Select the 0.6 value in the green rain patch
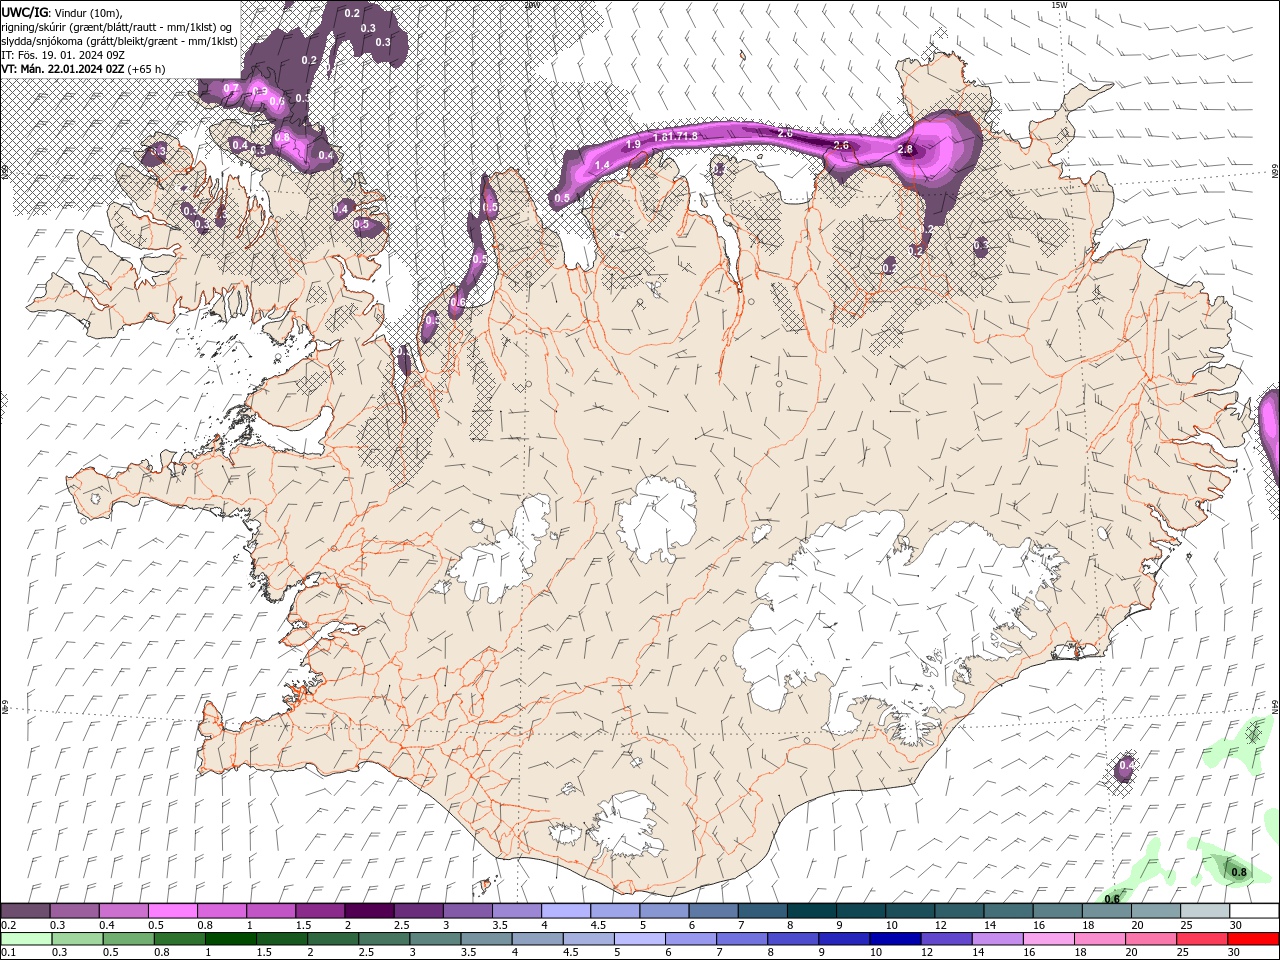The width and height of the screenshot is (1280, 960). [x=1112, y=899]
